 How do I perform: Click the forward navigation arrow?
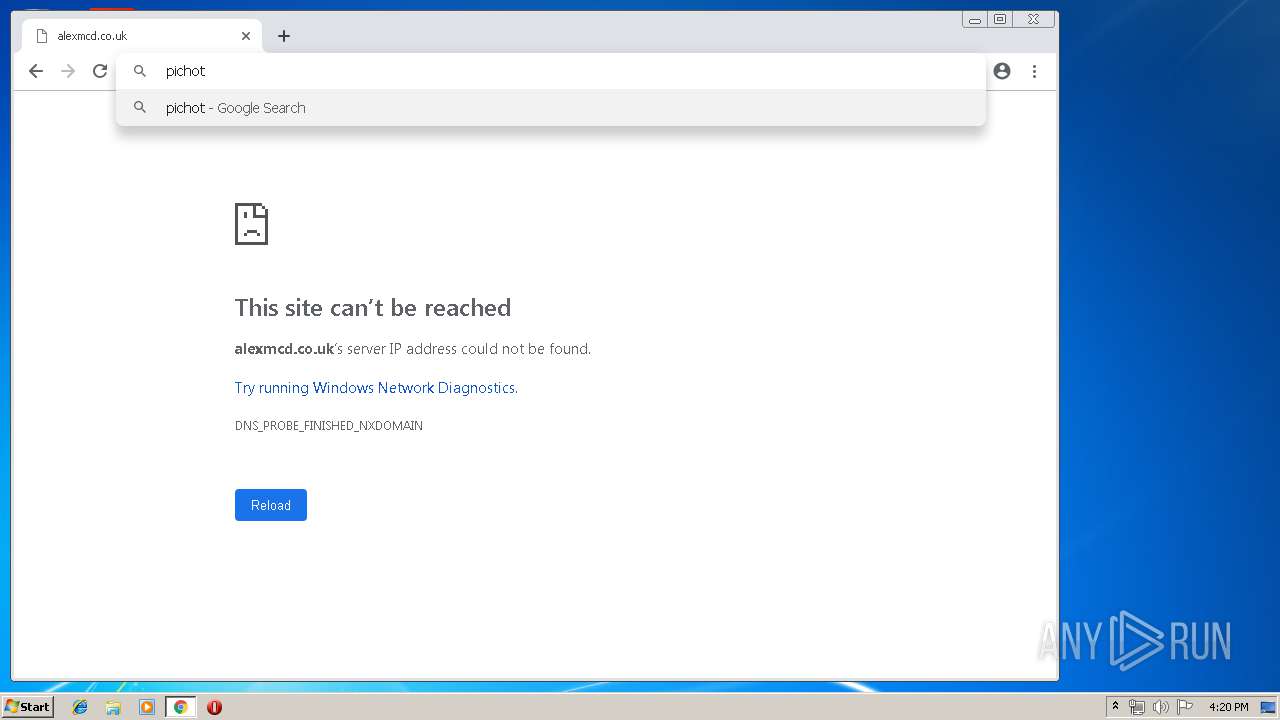pos(68,71)
